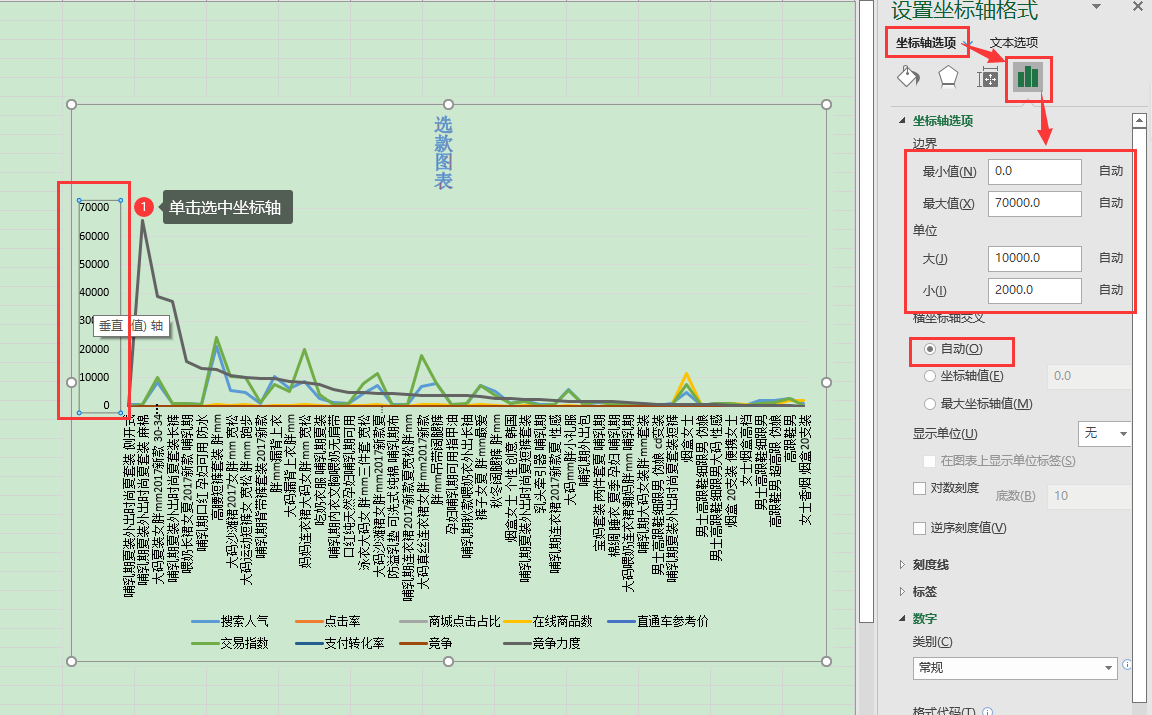Switch to the 文本选项 tab
The image size is (1152, 715).
[x=1013, y=43]
